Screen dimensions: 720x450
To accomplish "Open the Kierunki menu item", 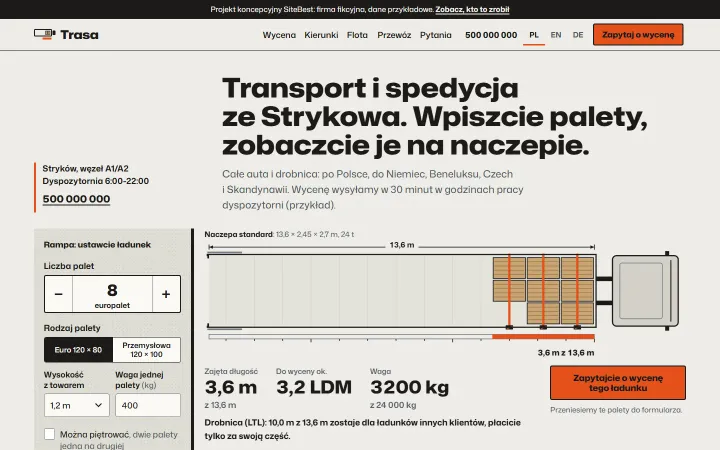I will click(321, 35).
